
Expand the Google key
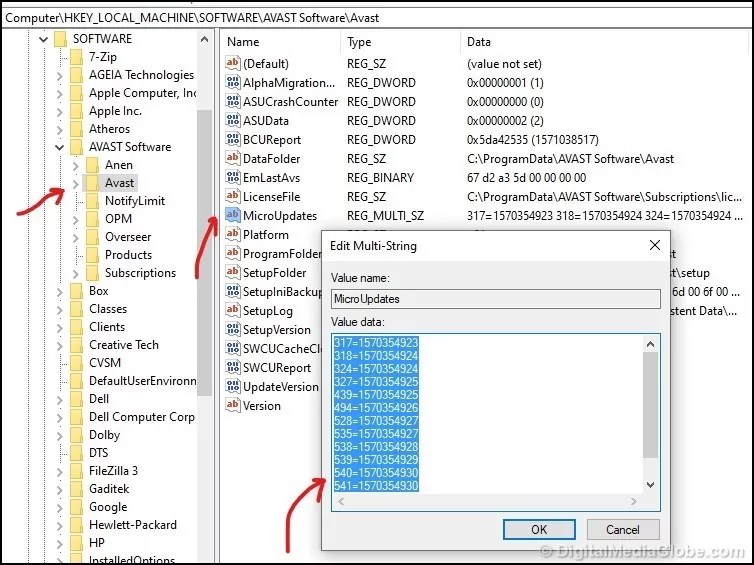(59, 507)
